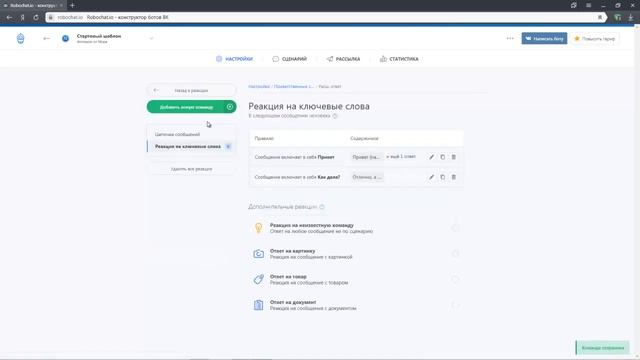This screenshot has width=640, height=360.
Task: Click the Robochat logo icon
Action: click(20, 39)
